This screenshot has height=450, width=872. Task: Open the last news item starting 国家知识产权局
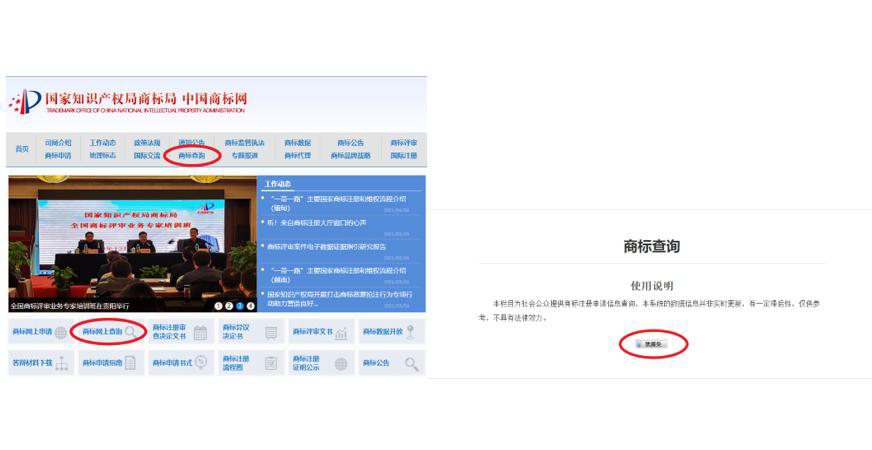tap(340, 299)
